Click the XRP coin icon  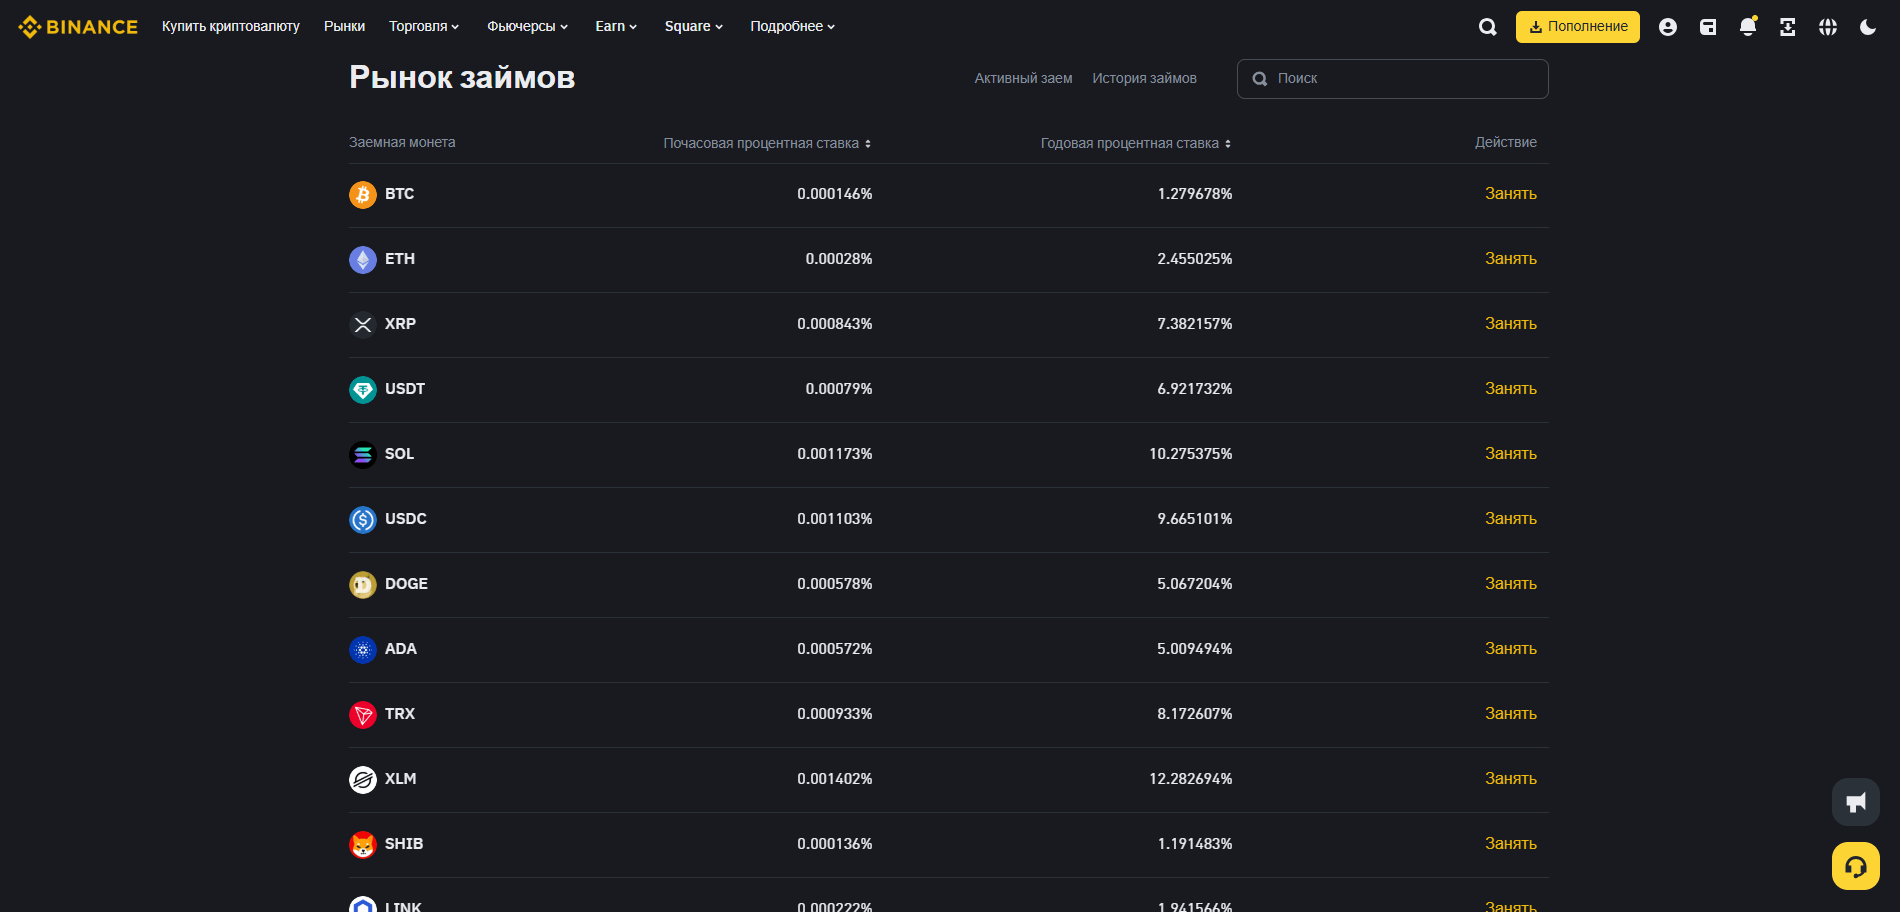tap(363, 325)
